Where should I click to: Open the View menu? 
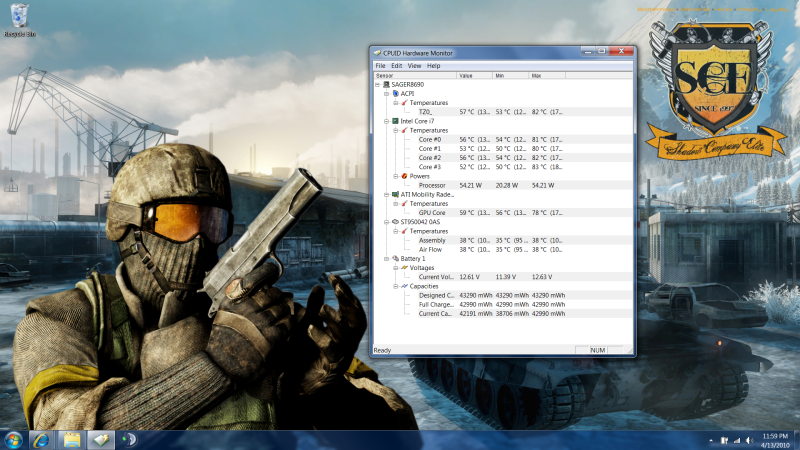tap(414, 66)
